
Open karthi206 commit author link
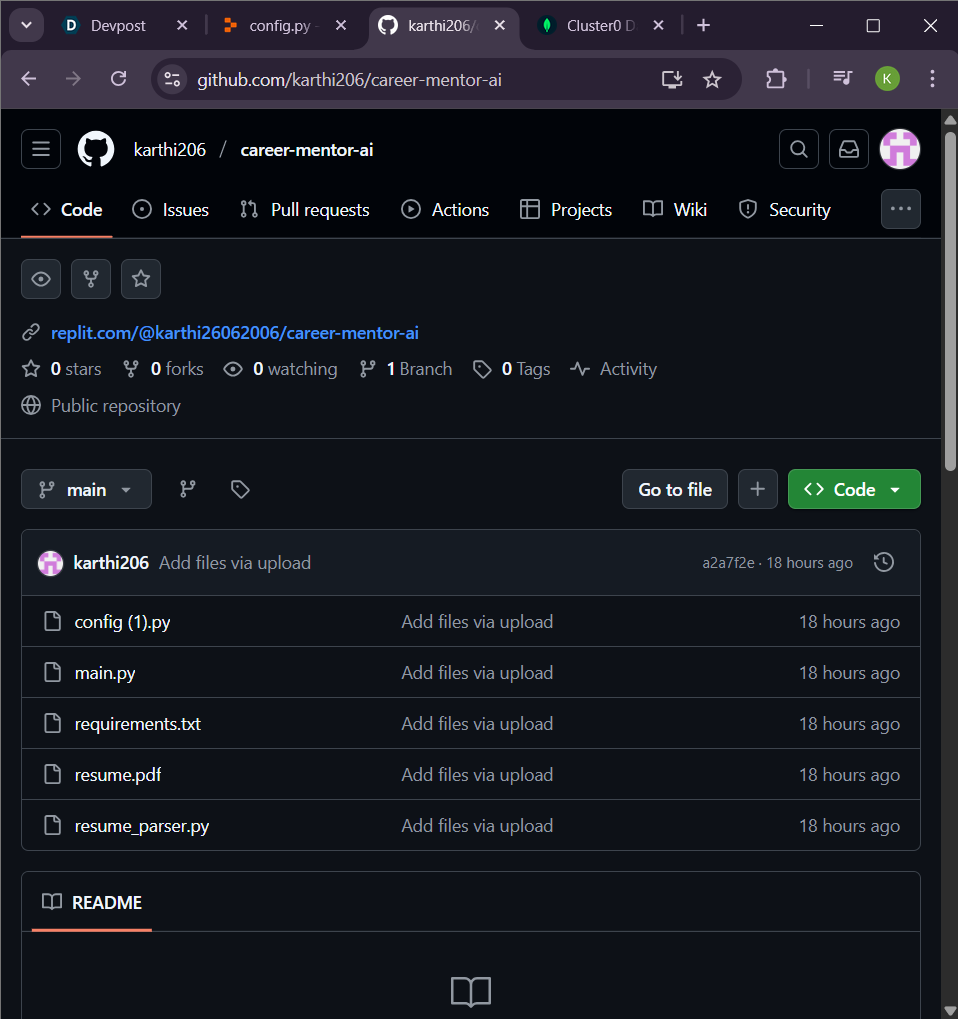point(111,563)
